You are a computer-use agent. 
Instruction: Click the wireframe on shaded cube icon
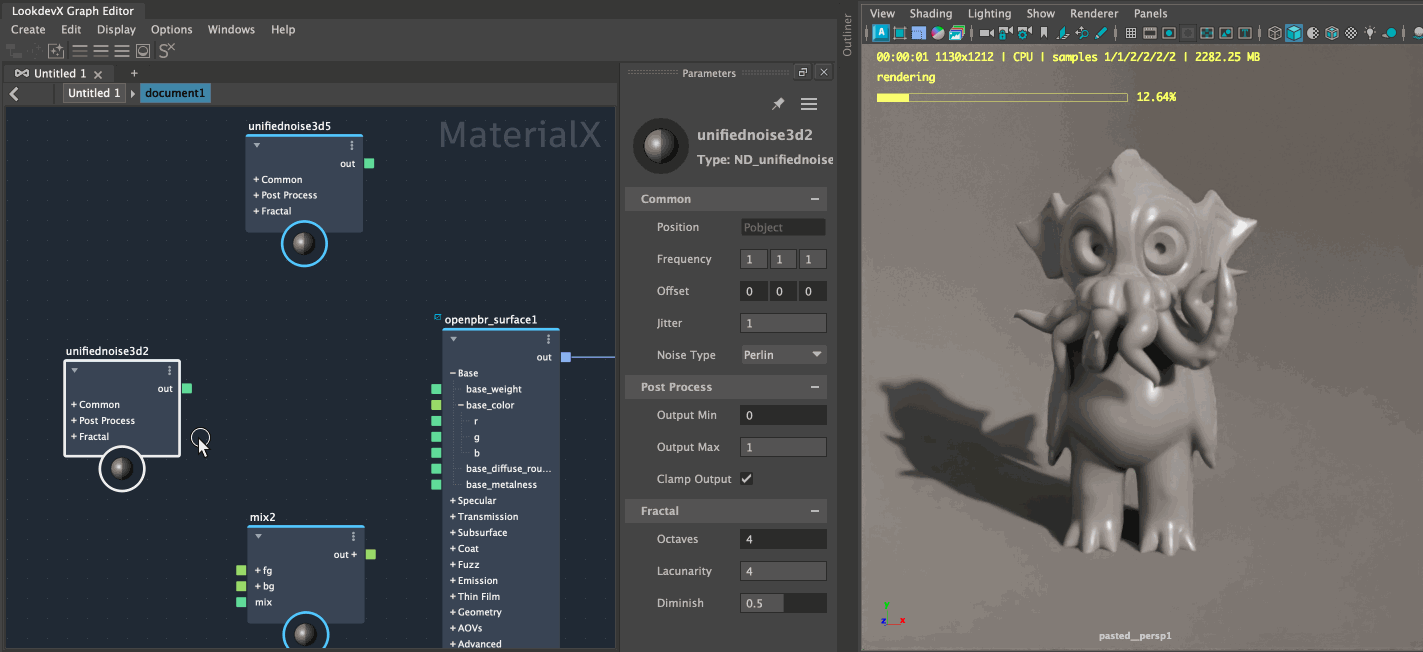[1332, 33]
